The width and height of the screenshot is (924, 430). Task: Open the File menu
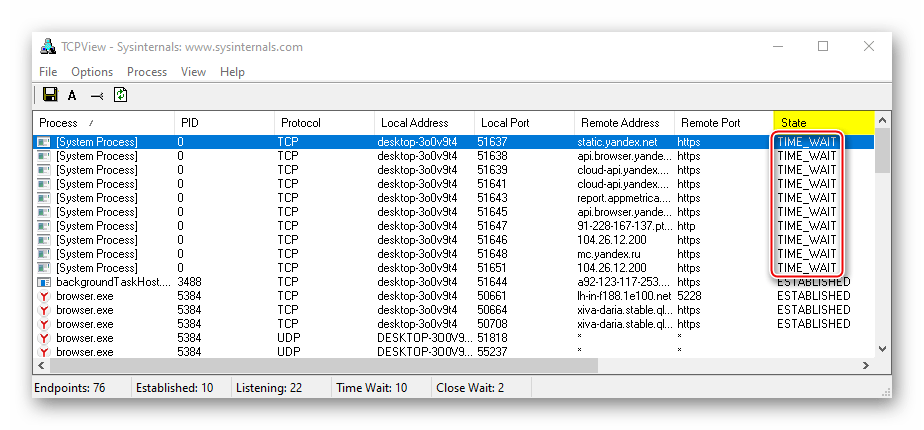point(48,72)
